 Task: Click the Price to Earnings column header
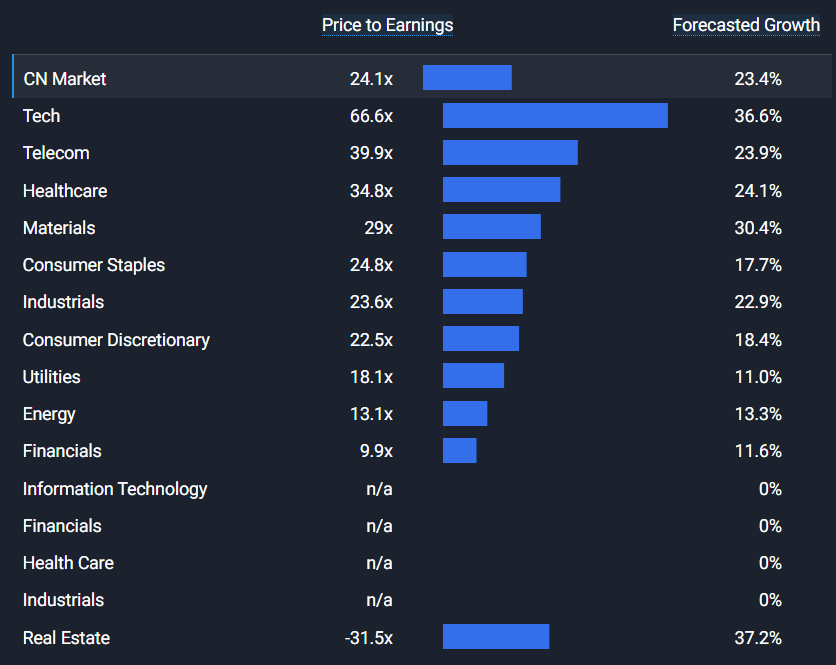[x=387, y=25]
